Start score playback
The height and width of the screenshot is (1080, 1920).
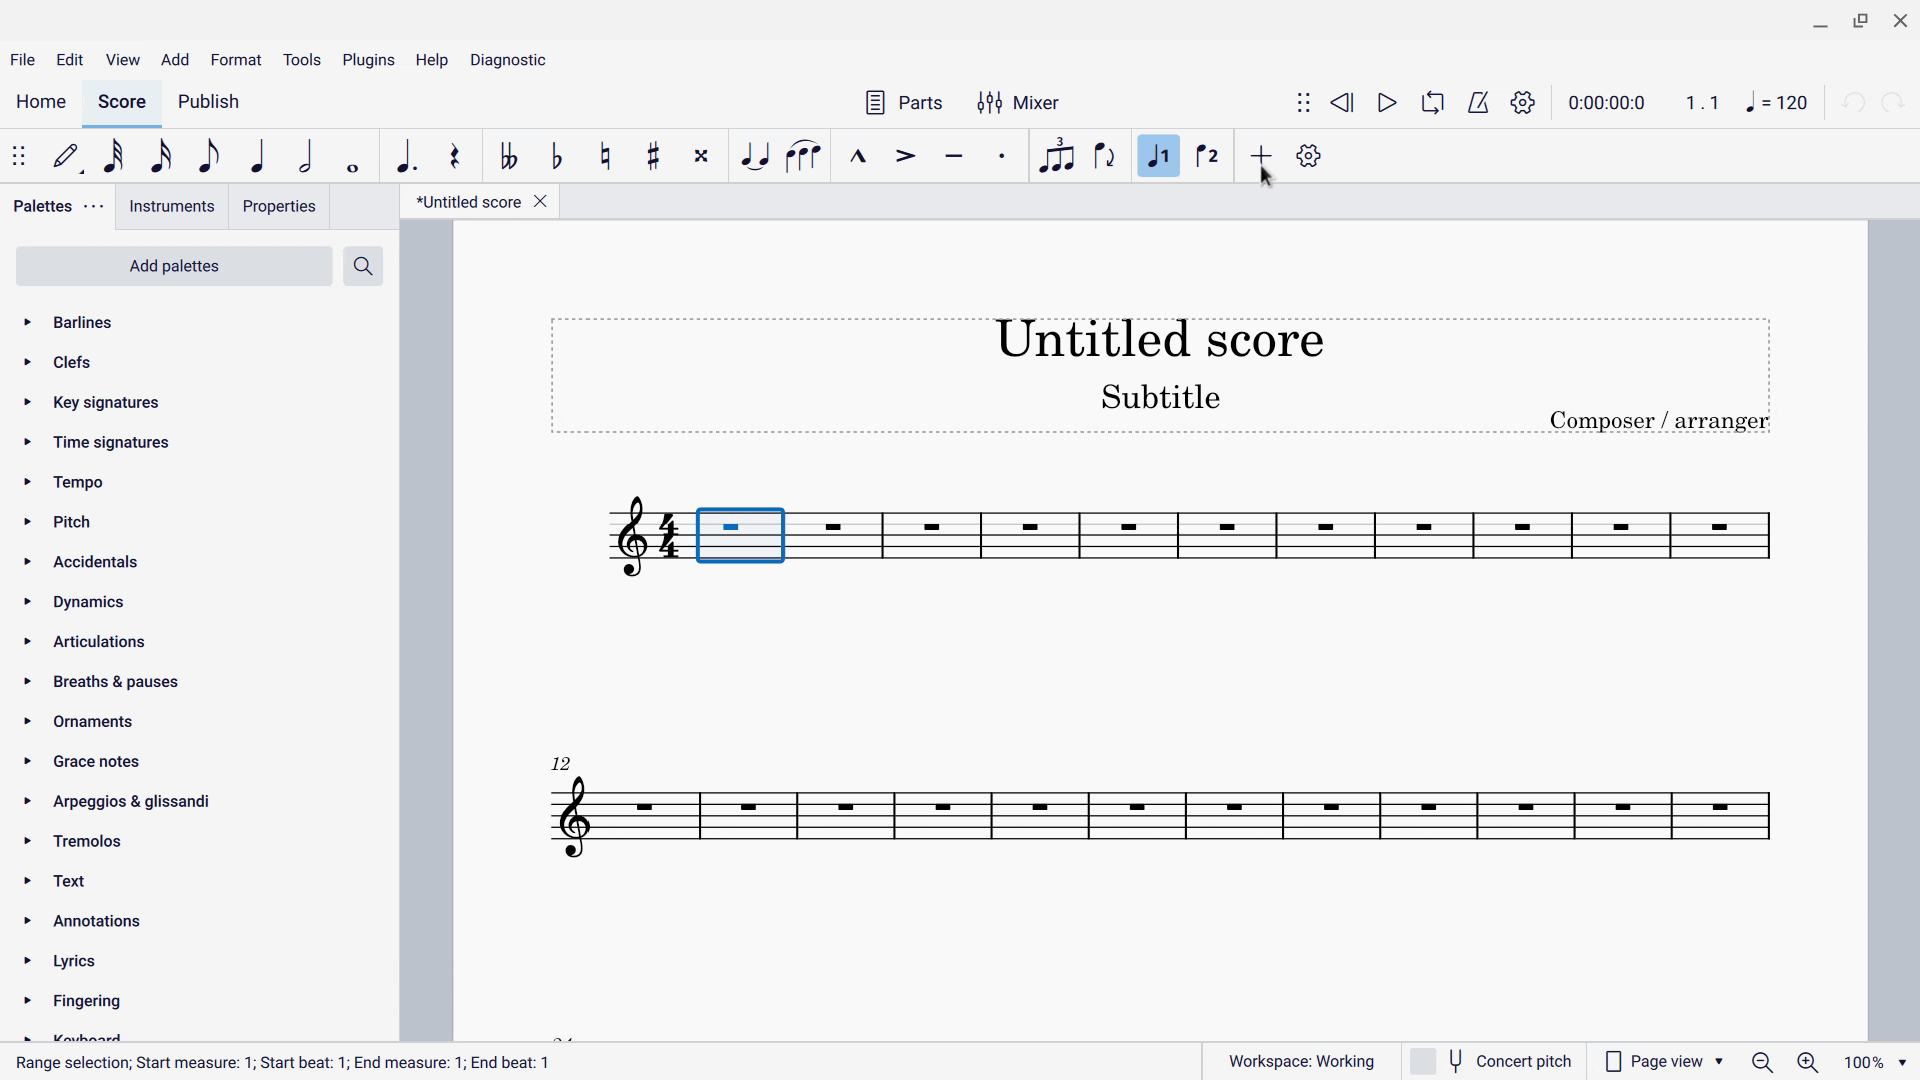tap(1387, 103)
